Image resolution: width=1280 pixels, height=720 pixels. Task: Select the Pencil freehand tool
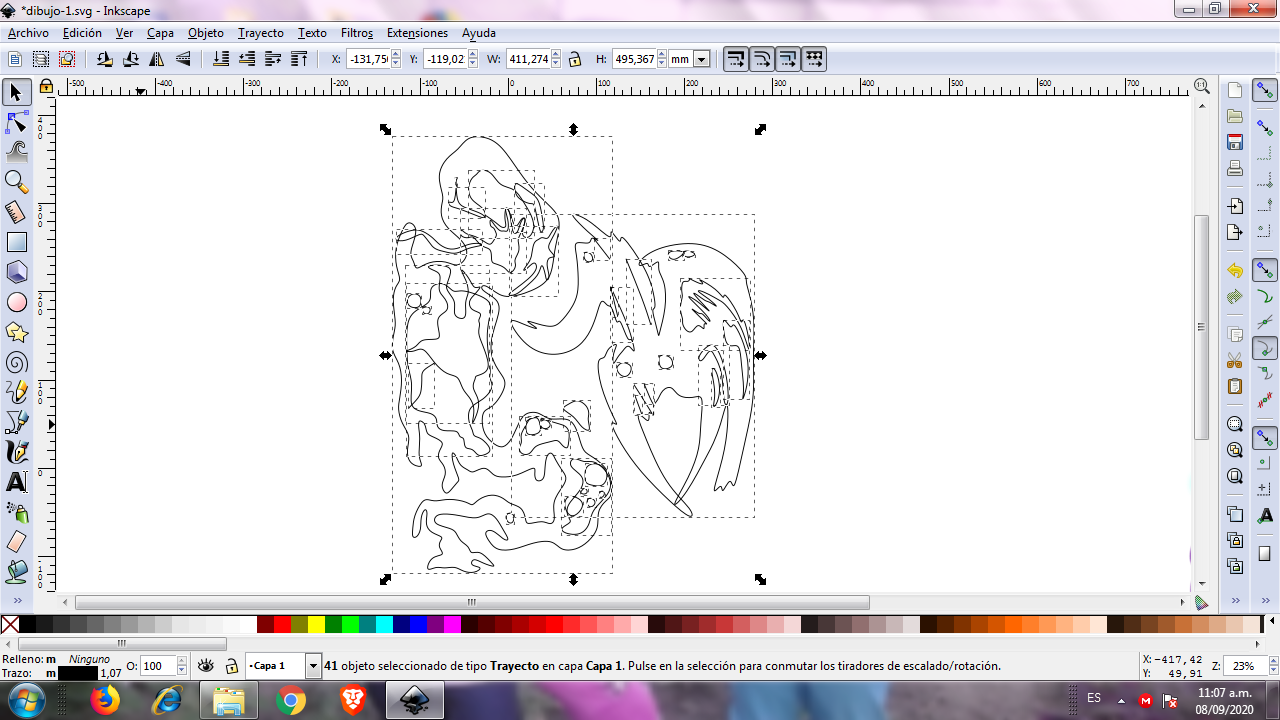pos(16,392)
